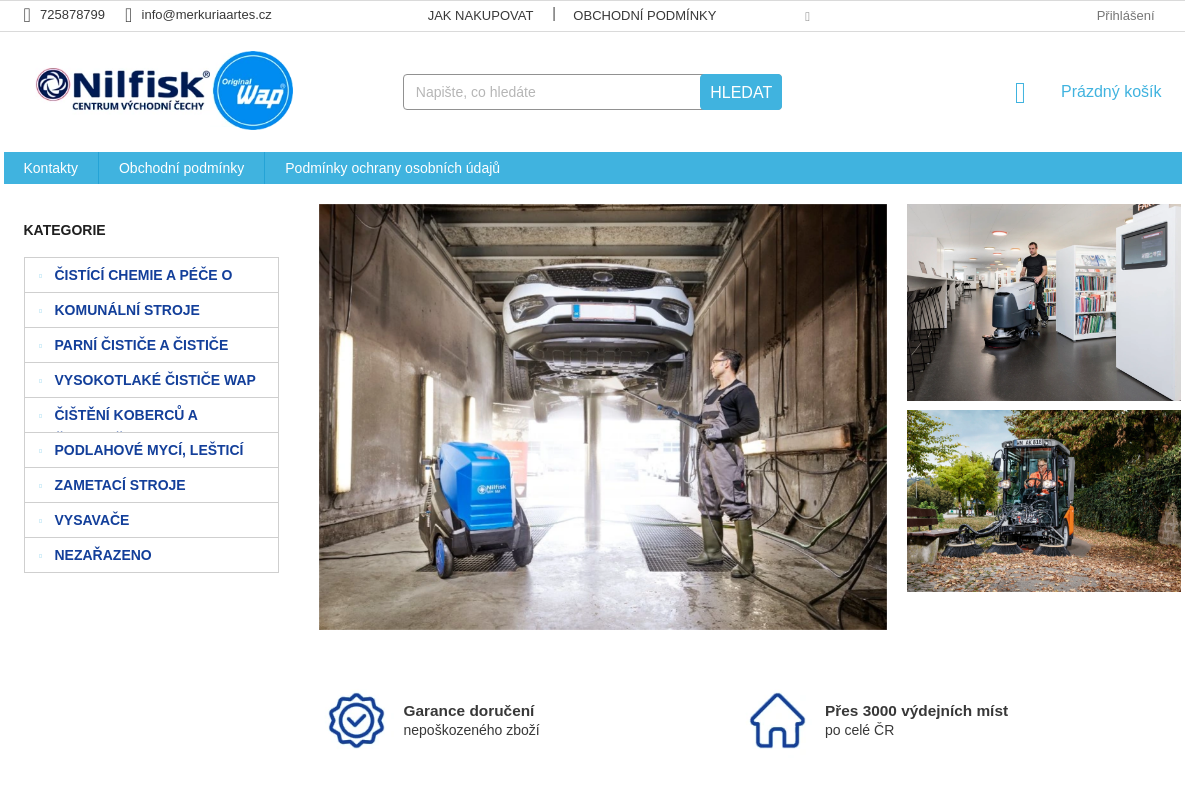
Task: Focus the search field 'Napište, co hledáte'
Action: click(x=551, y=92)
